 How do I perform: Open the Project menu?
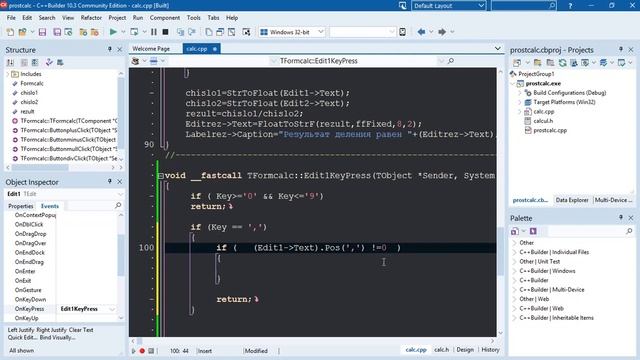point(117,18)
